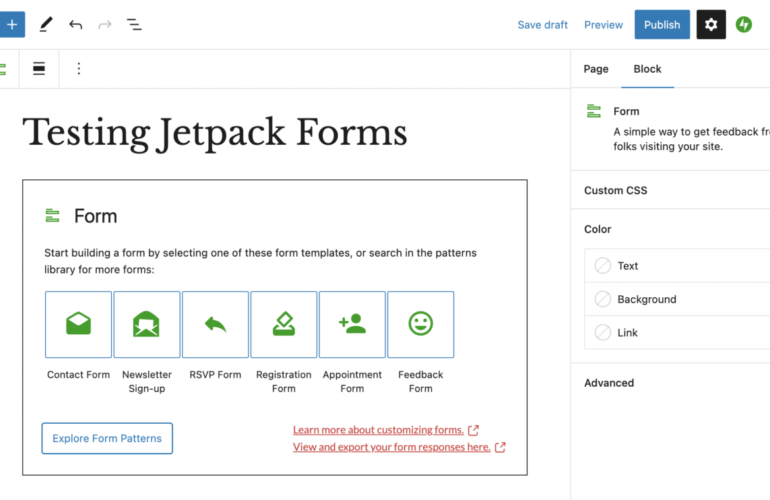Open the Background color swatch

pyautogui.click(x=646, y=299)
